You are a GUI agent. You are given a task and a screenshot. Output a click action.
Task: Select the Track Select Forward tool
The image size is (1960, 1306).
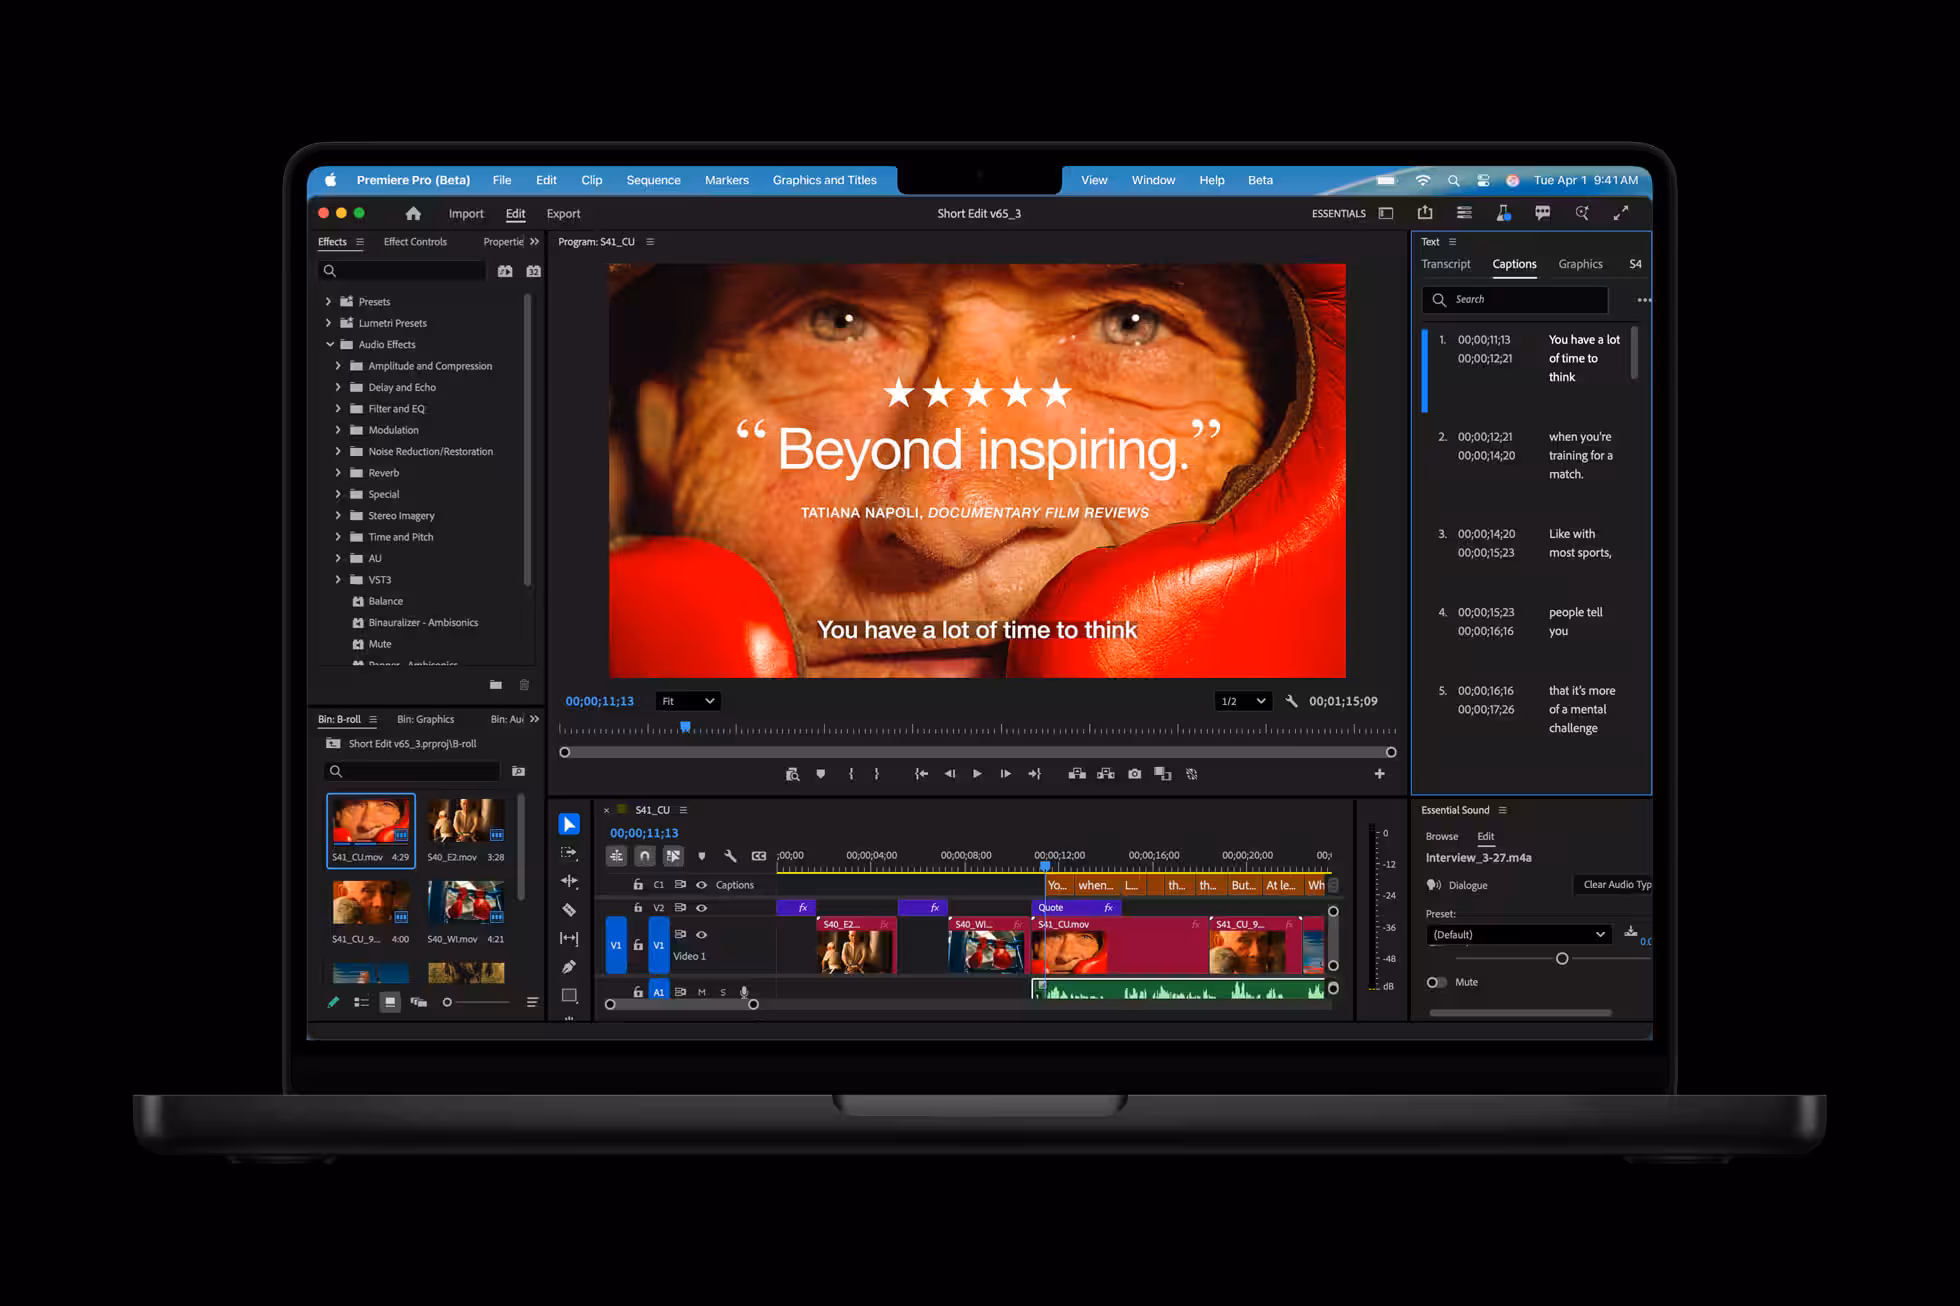(569, 853)
